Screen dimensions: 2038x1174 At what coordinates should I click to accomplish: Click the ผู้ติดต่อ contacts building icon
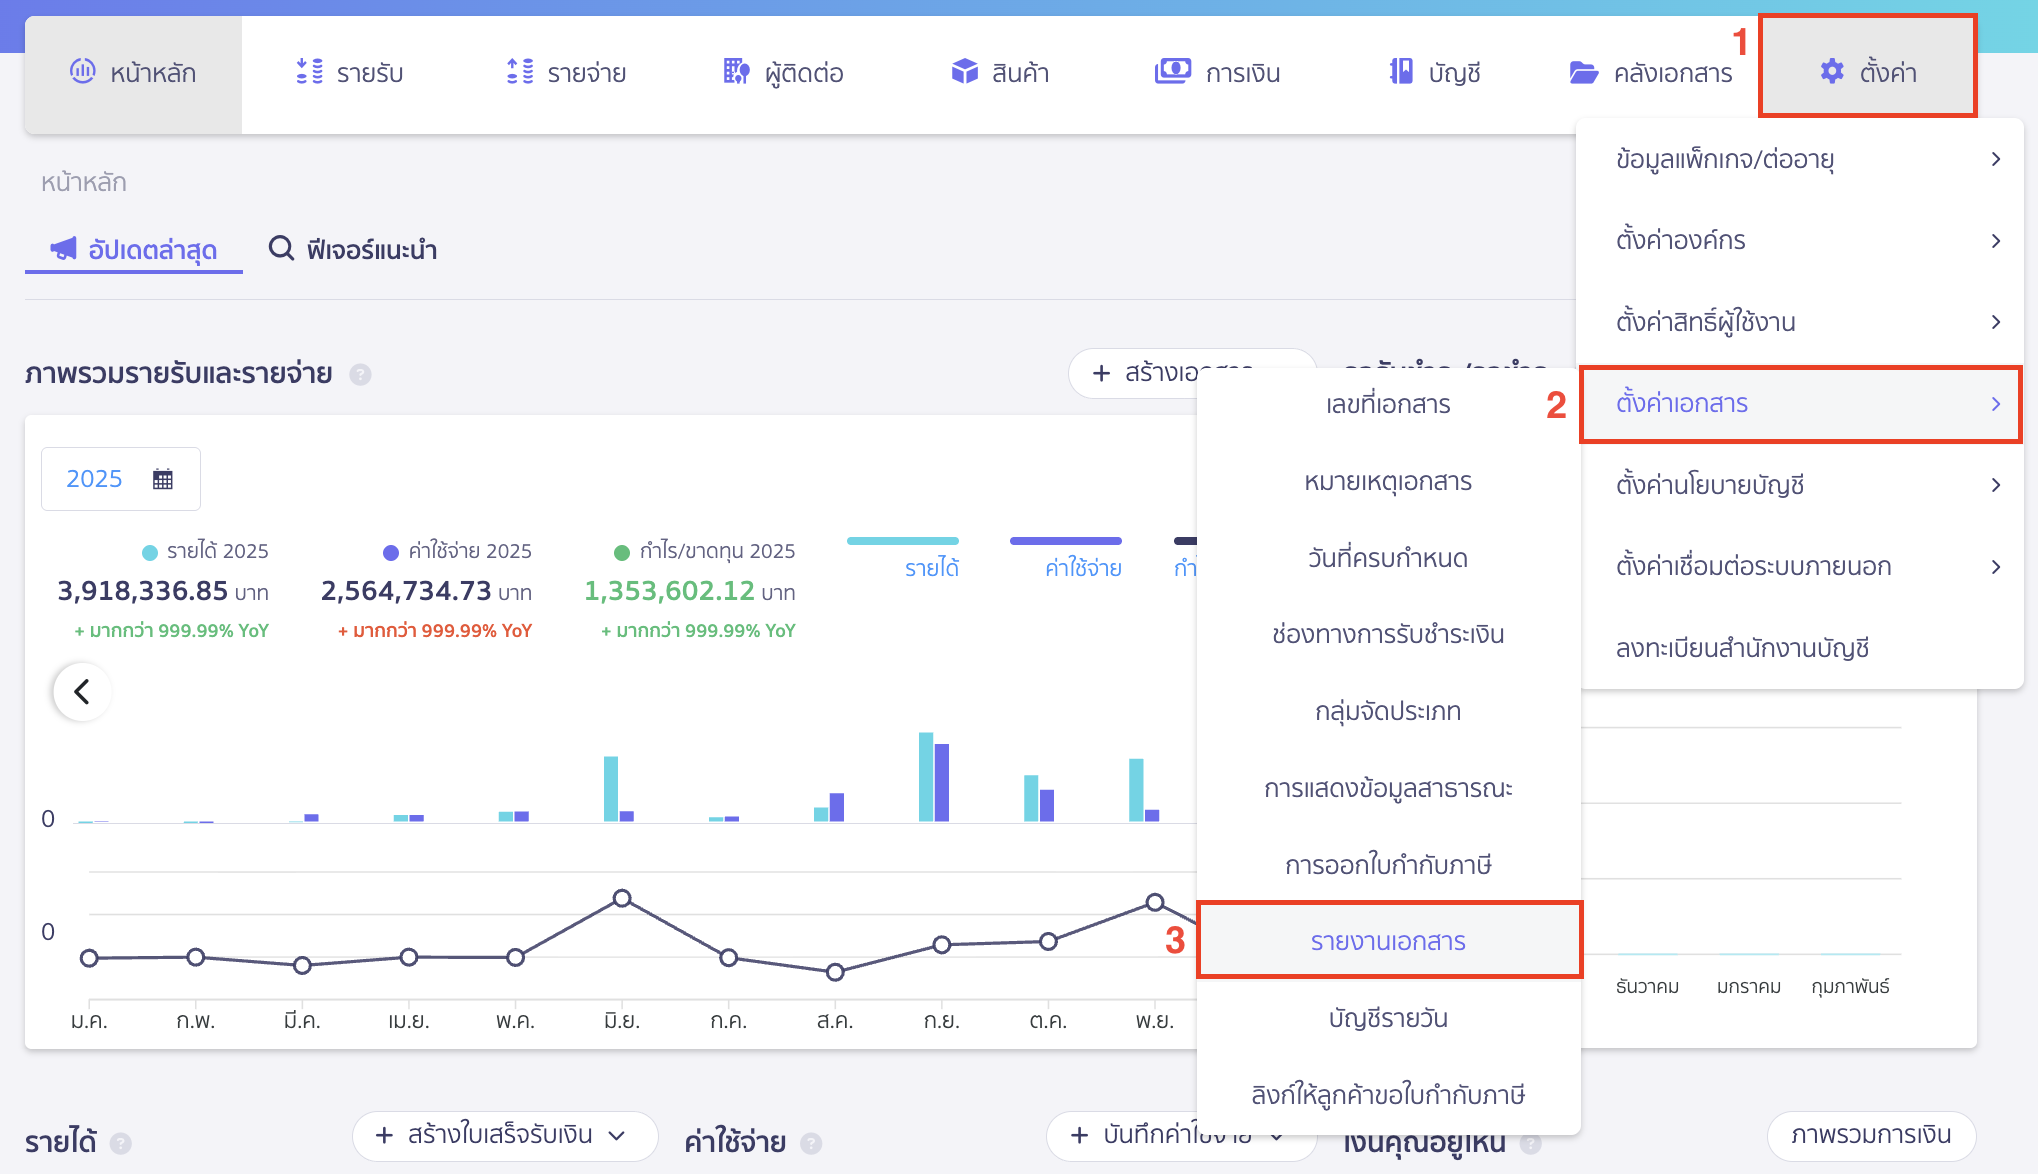pyautogui.click(x=736, y=71)
